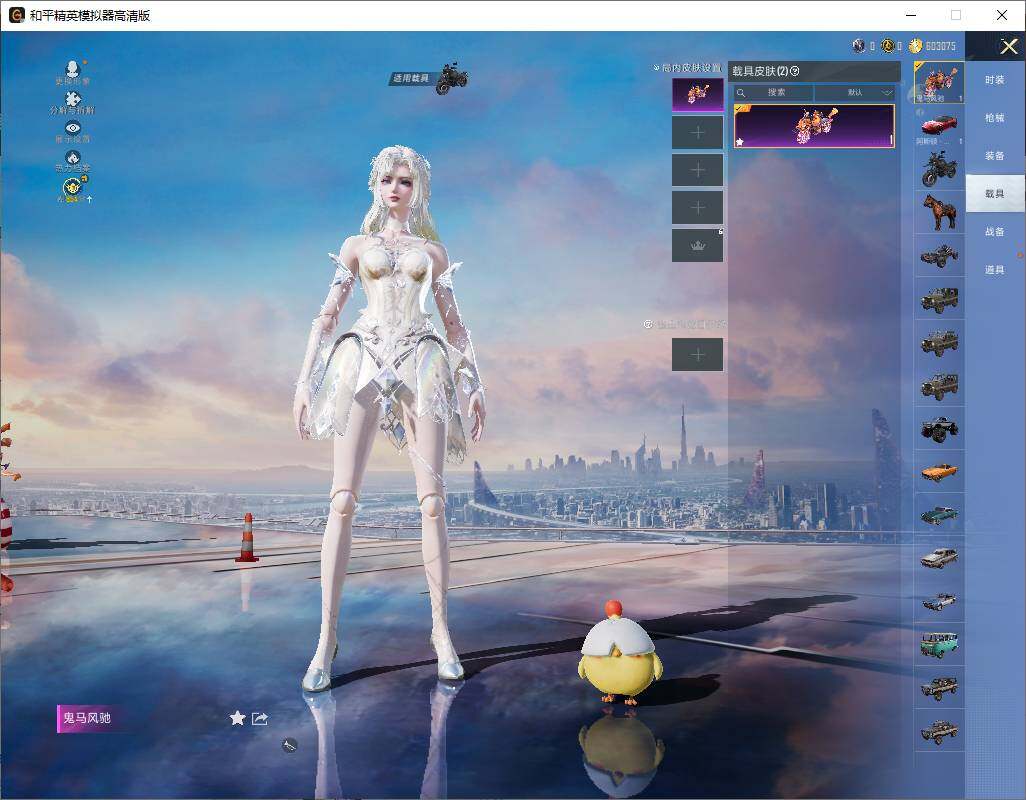Add skin to second empty plus slot

698,170
